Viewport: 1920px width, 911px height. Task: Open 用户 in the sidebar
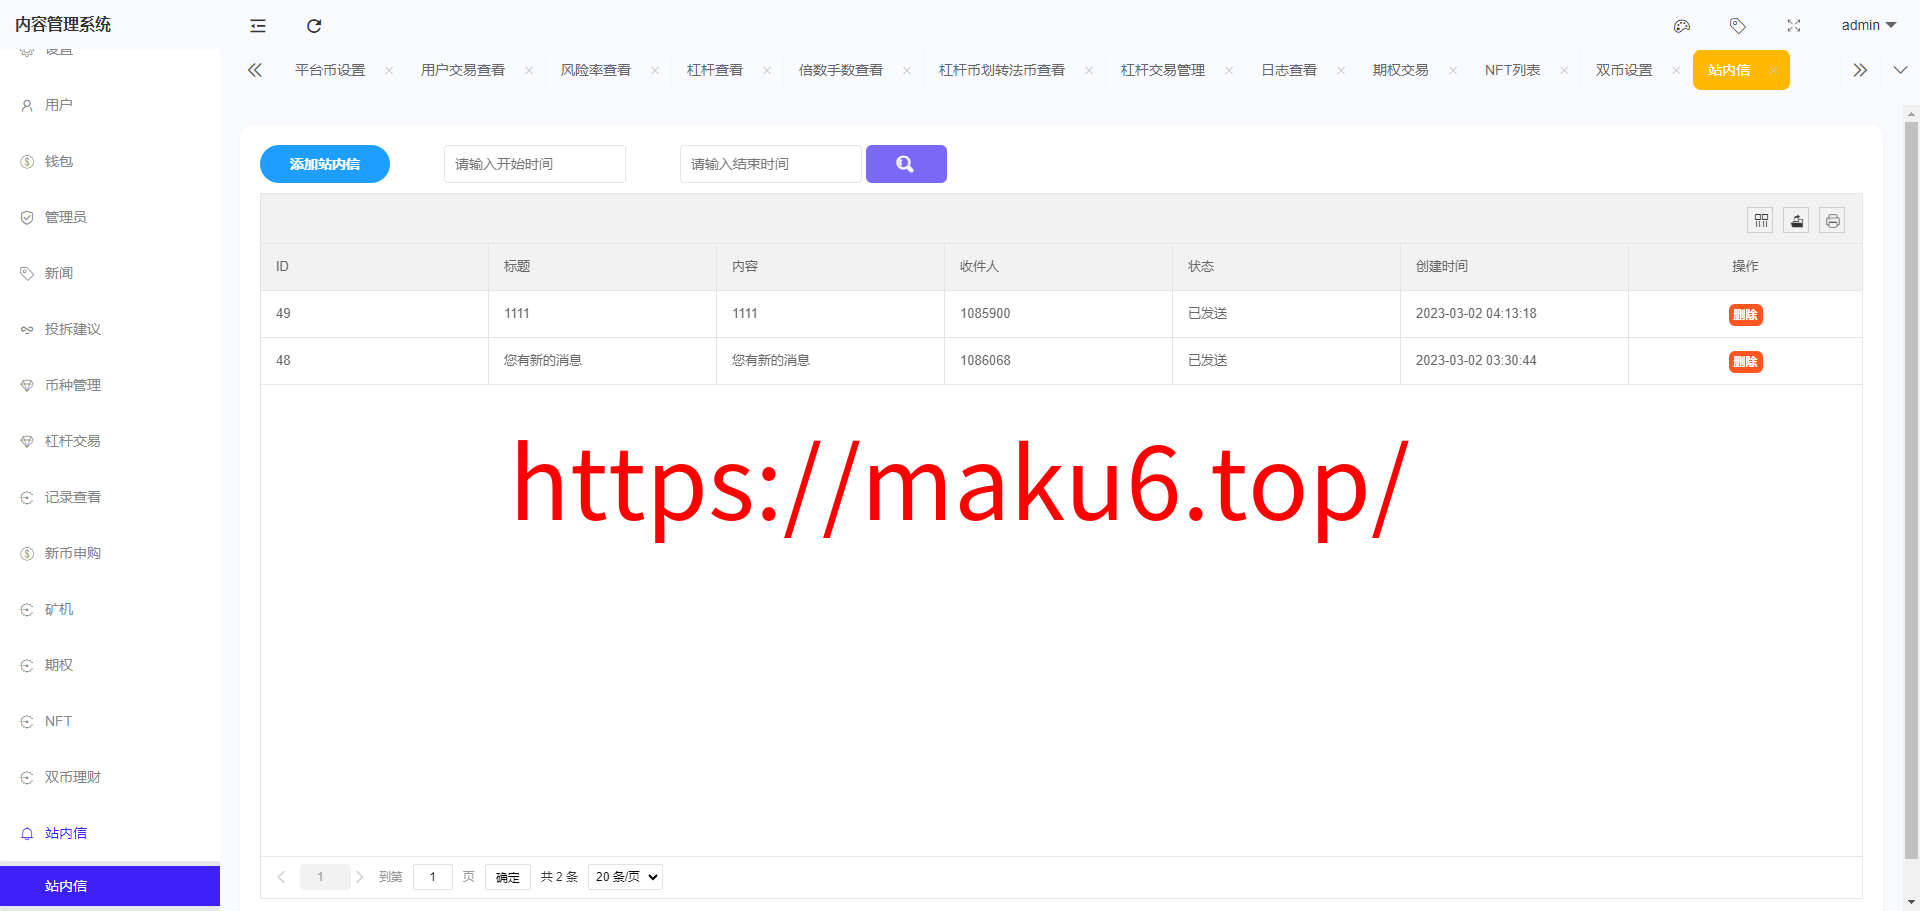pyautogui.click(x=110, y=105)
